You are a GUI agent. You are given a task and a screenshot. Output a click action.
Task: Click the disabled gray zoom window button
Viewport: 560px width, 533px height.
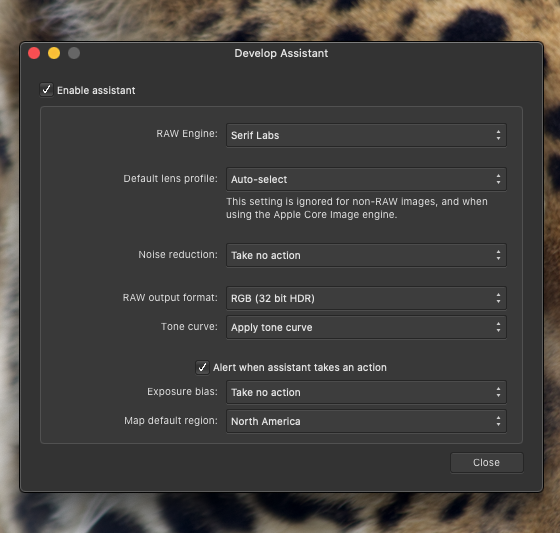[x=74, y=53]
